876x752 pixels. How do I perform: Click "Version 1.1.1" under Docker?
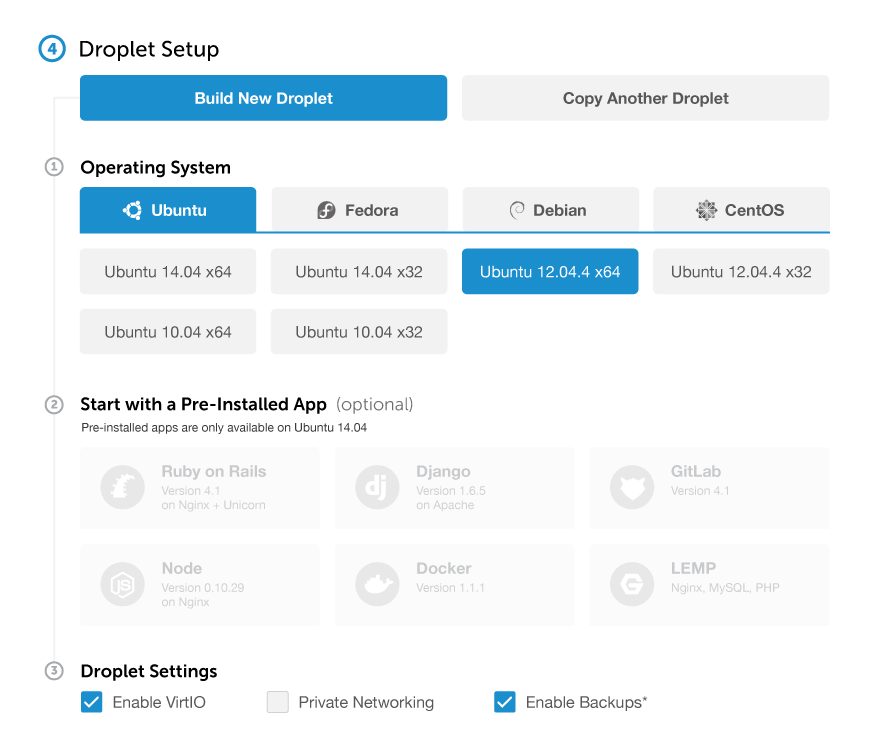(450, 588)
